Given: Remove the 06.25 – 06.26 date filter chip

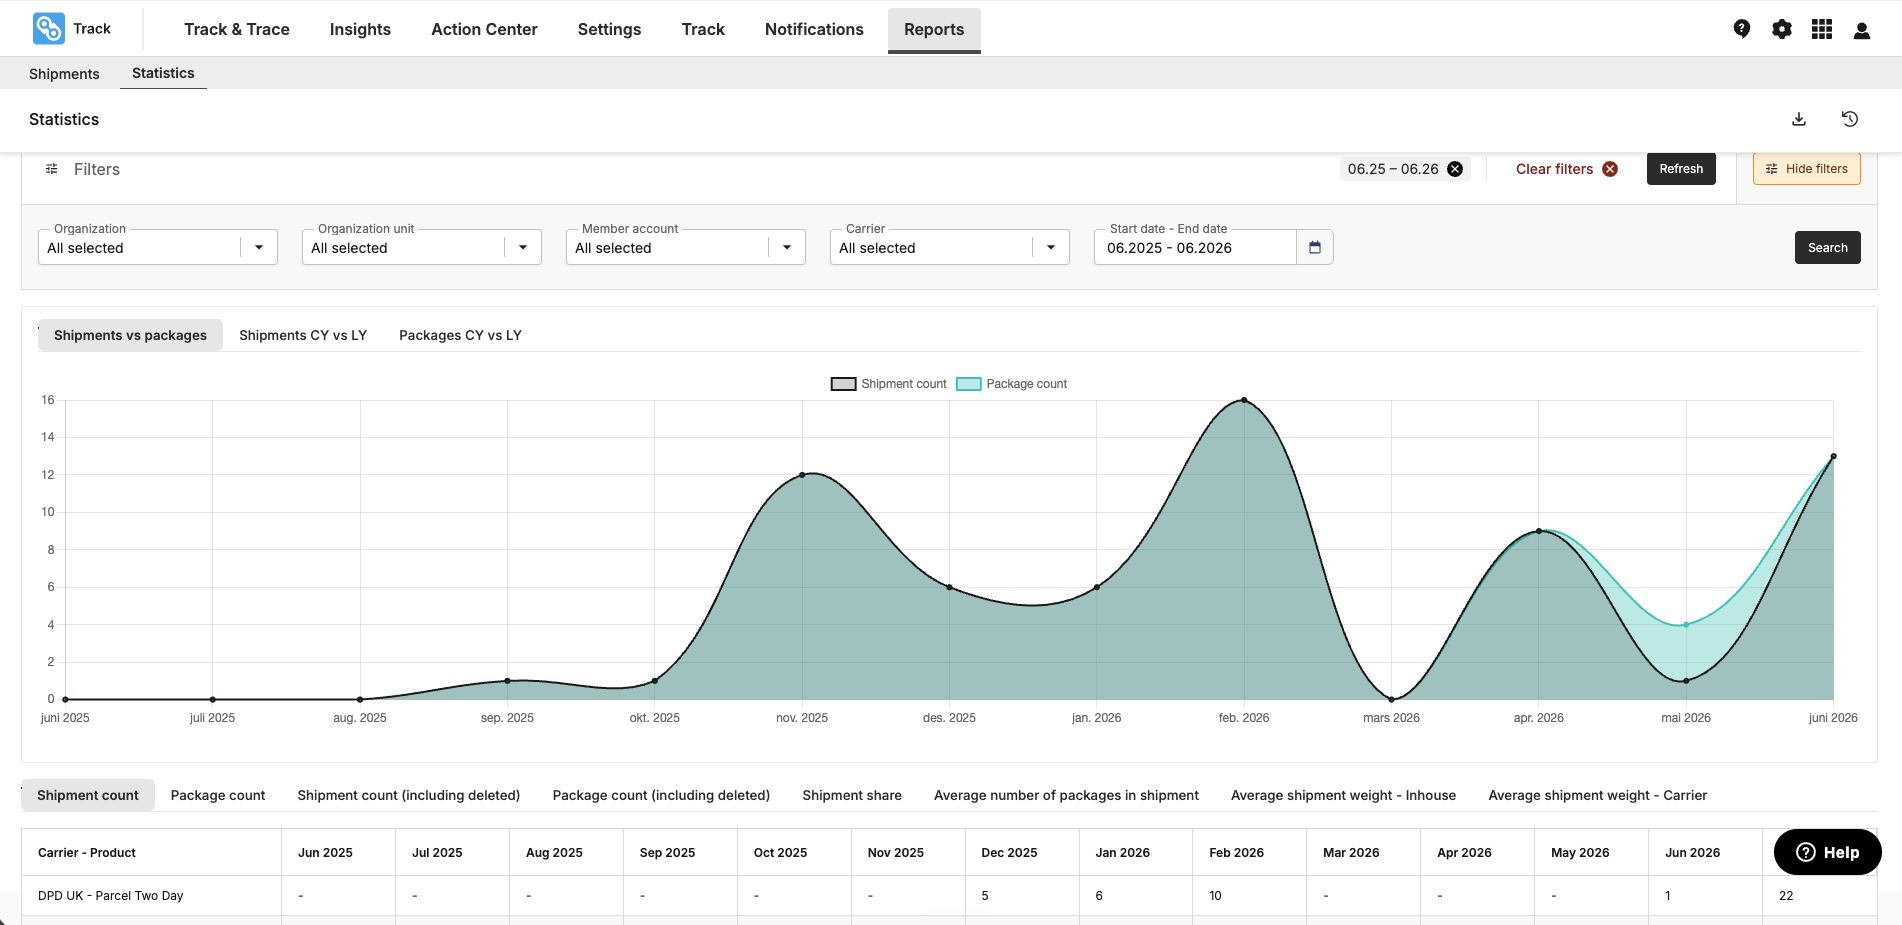Looking at the screenshot, I should [1455, 169].
